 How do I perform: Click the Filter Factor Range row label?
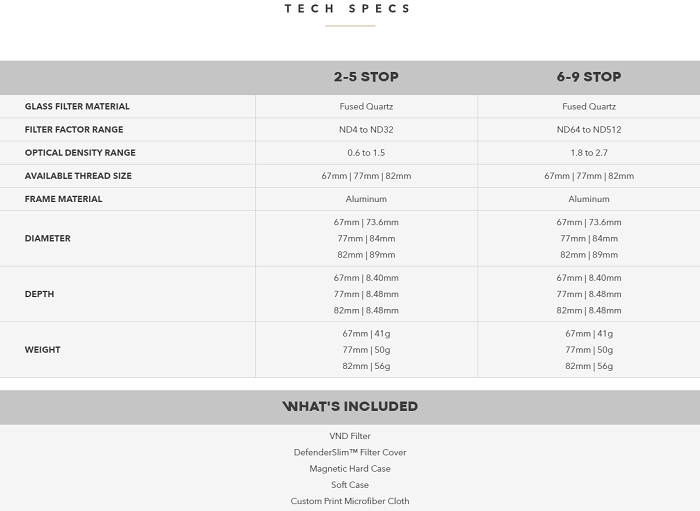[74, 129]
